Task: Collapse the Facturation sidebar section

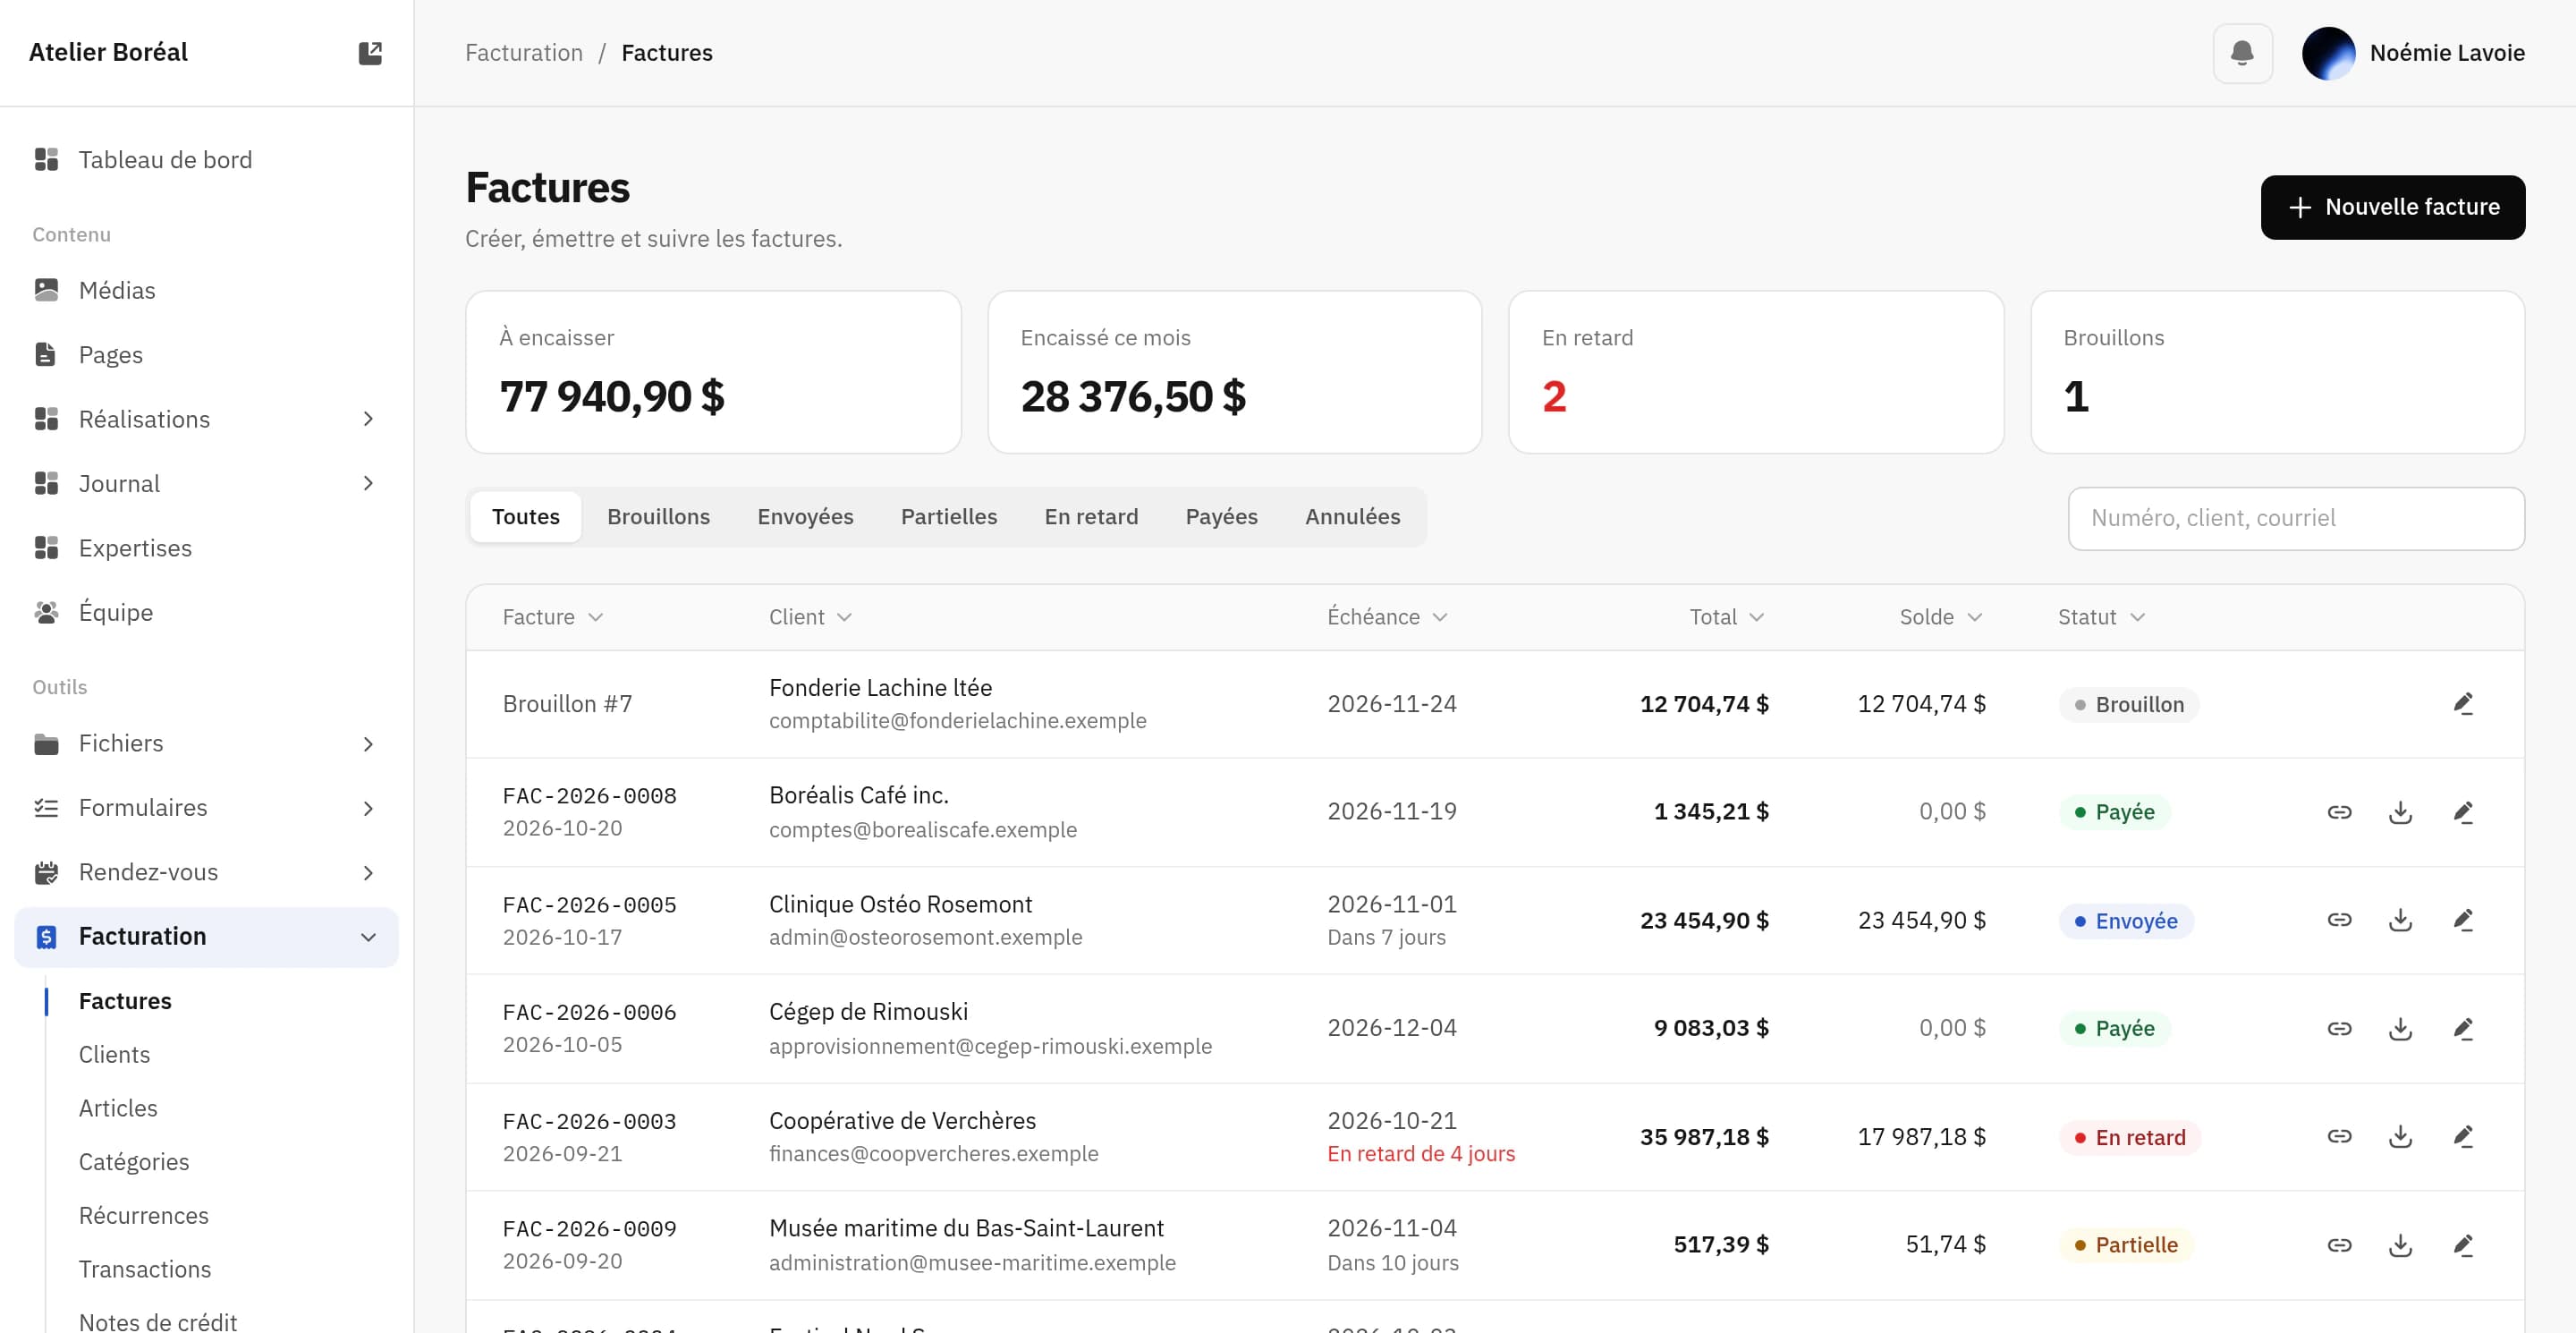Action: [x=368, y=937]
